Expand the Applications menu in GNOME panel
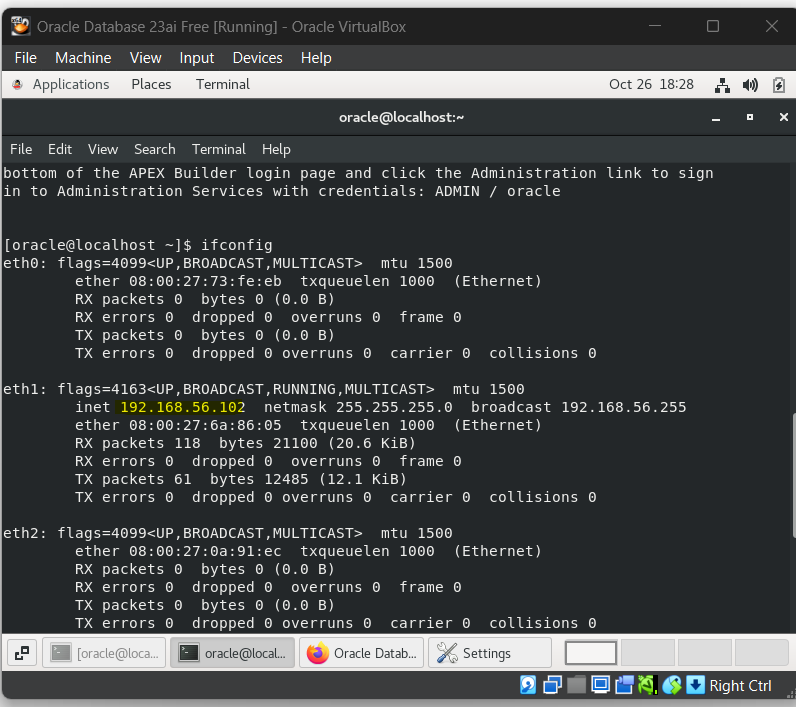This screenshot has width=796, height=707. click(x=61, y=85)
